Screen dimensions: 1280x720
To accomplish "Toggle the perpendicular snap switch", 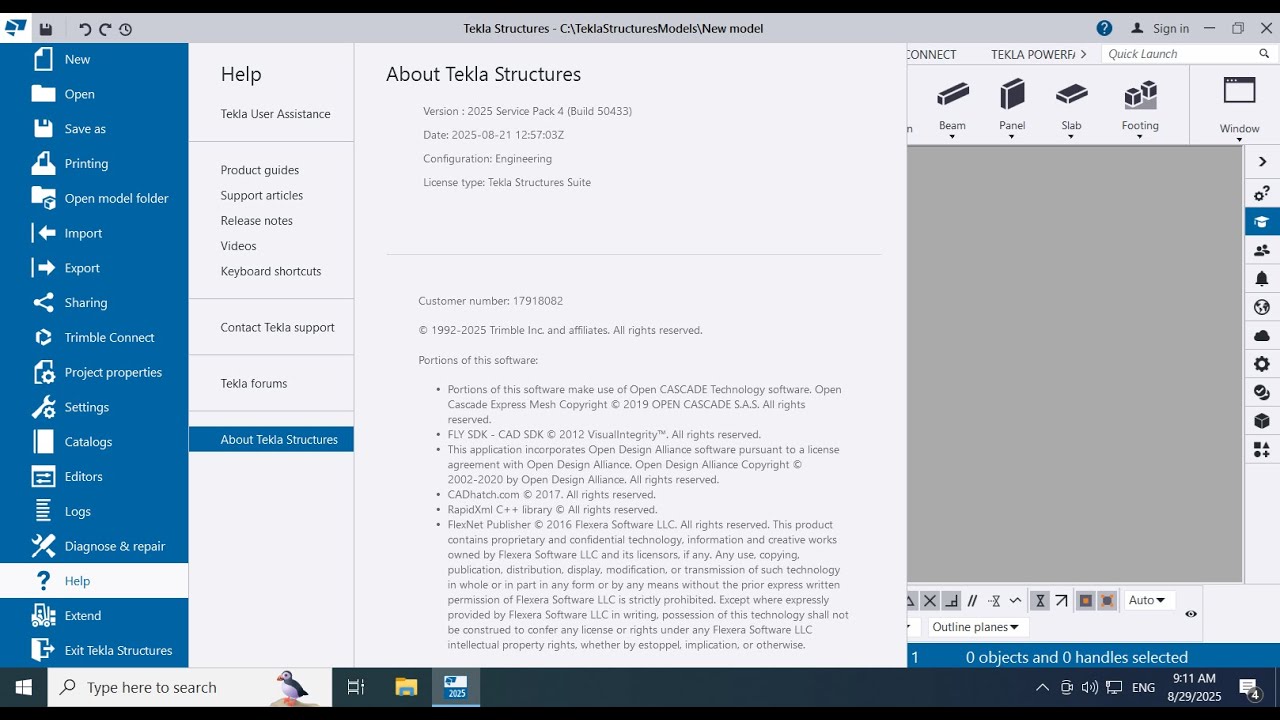I will (951, 601).
